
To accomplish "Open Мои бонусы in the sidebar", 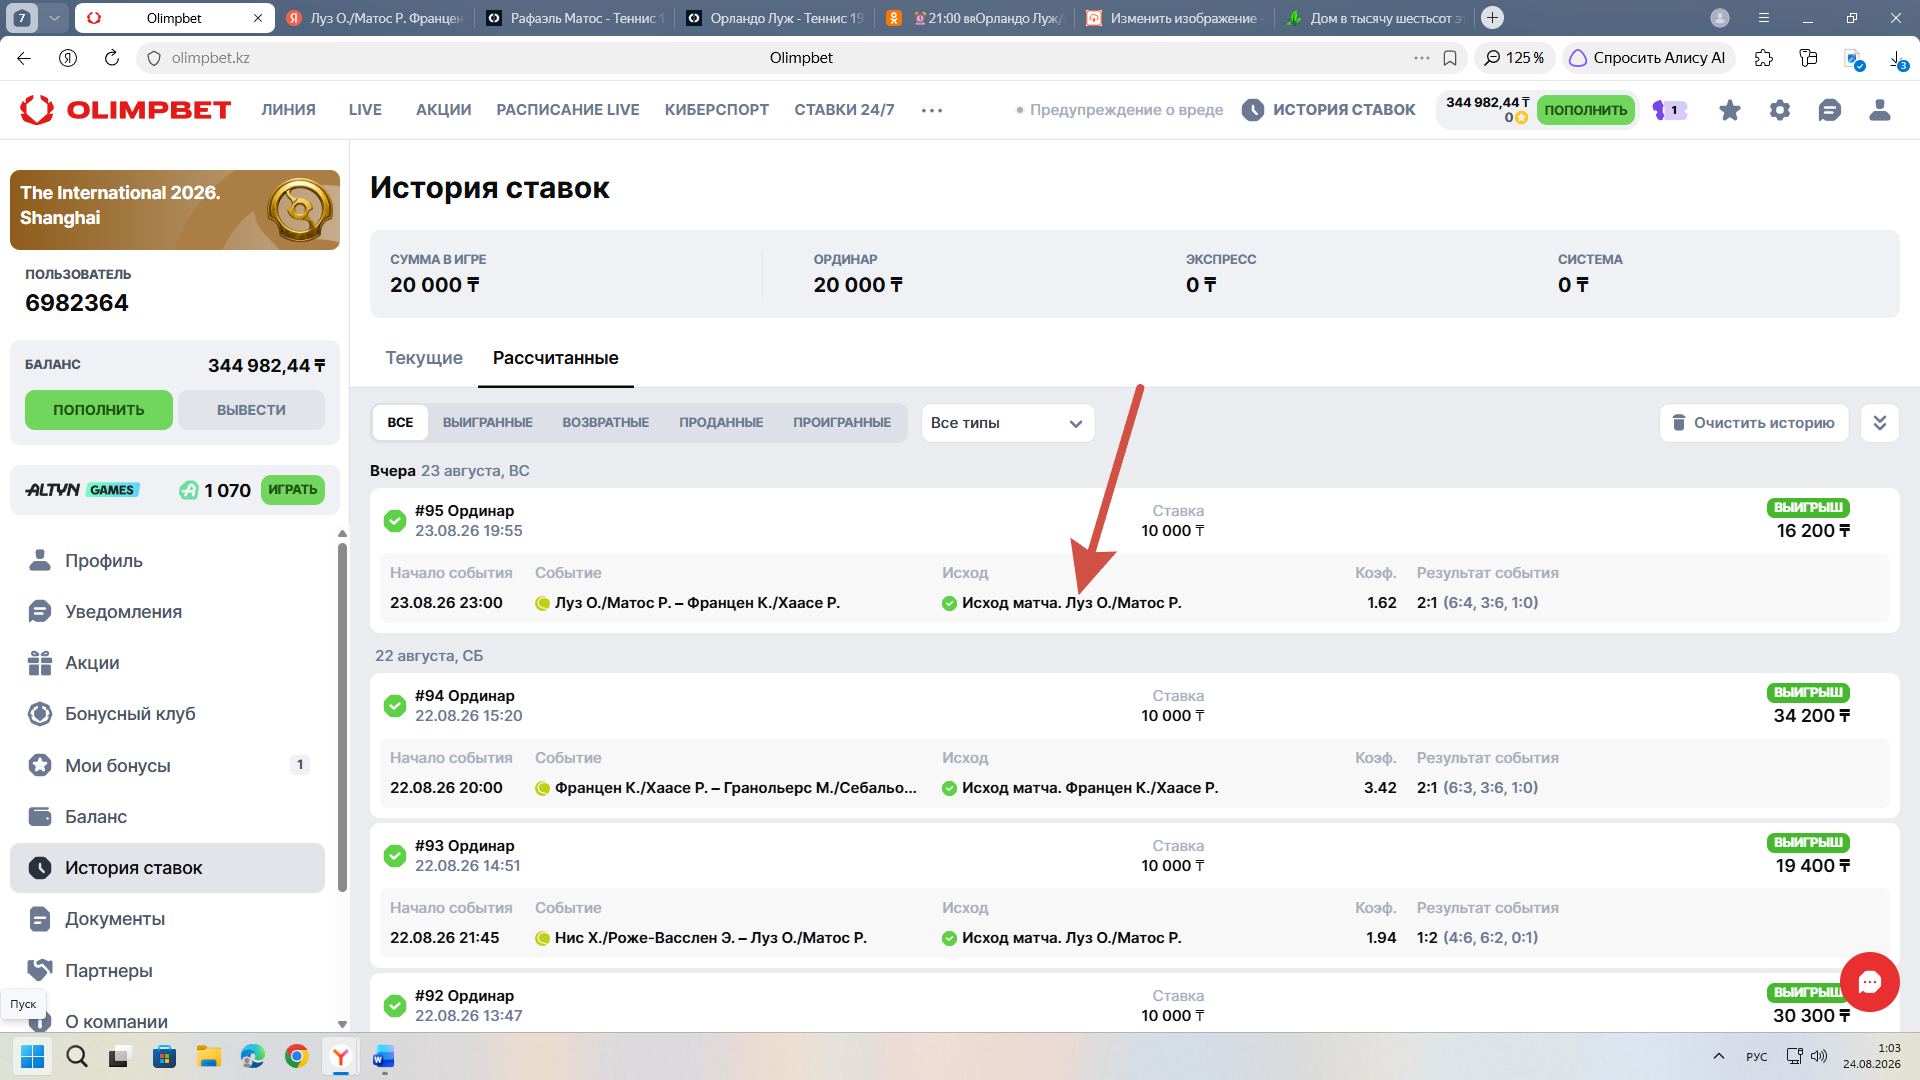I will click(167, 765).
